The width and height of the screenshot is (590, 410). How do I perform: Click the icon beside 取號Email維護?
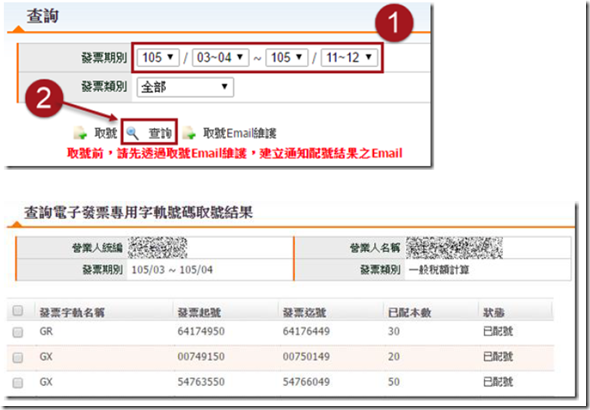click(189, 133)
